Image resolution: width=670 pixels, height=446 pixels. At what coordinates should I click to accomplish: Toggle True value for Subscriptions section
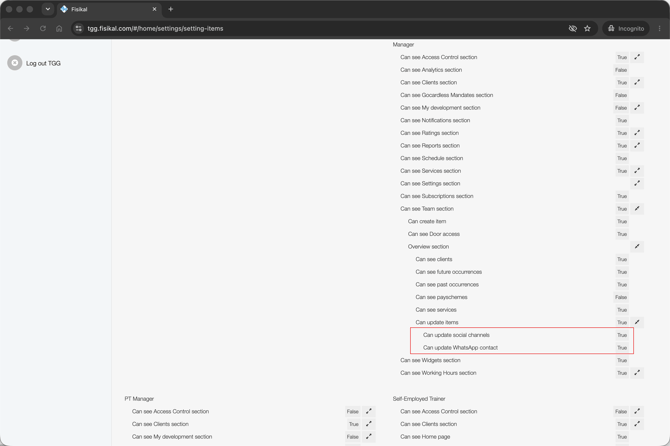pyautogui.click(x=622, y=197)
